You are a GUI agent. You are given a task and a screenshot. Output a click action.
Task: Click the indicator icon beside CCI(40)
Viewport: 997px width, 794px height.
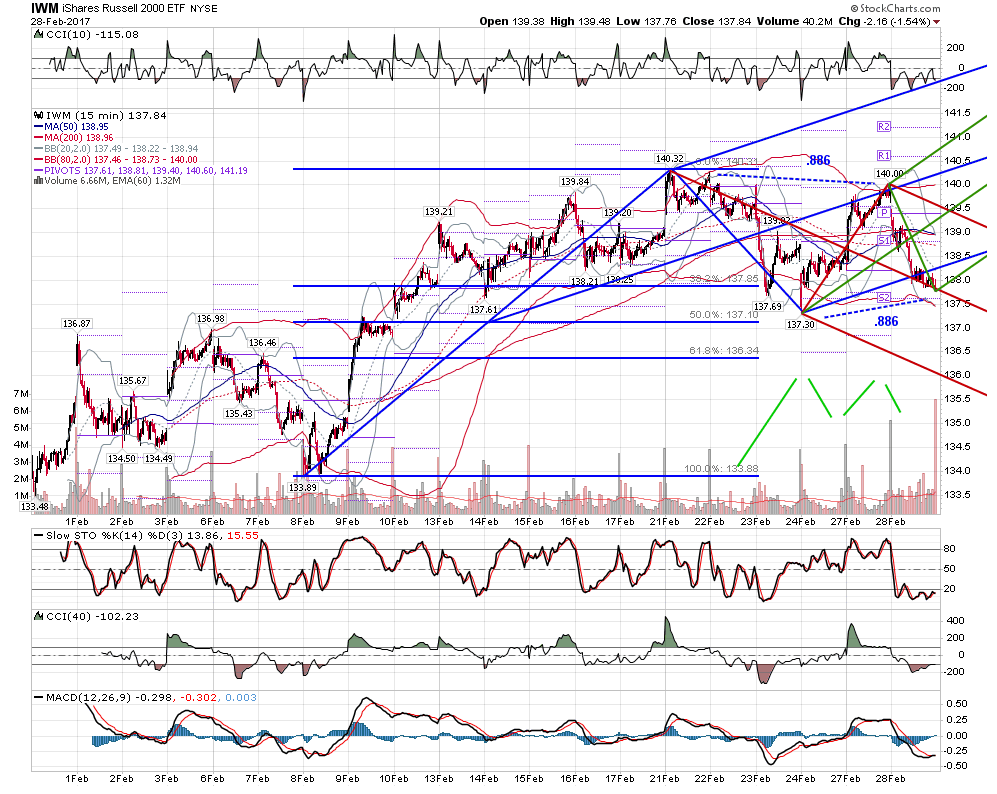pos(39,616)
